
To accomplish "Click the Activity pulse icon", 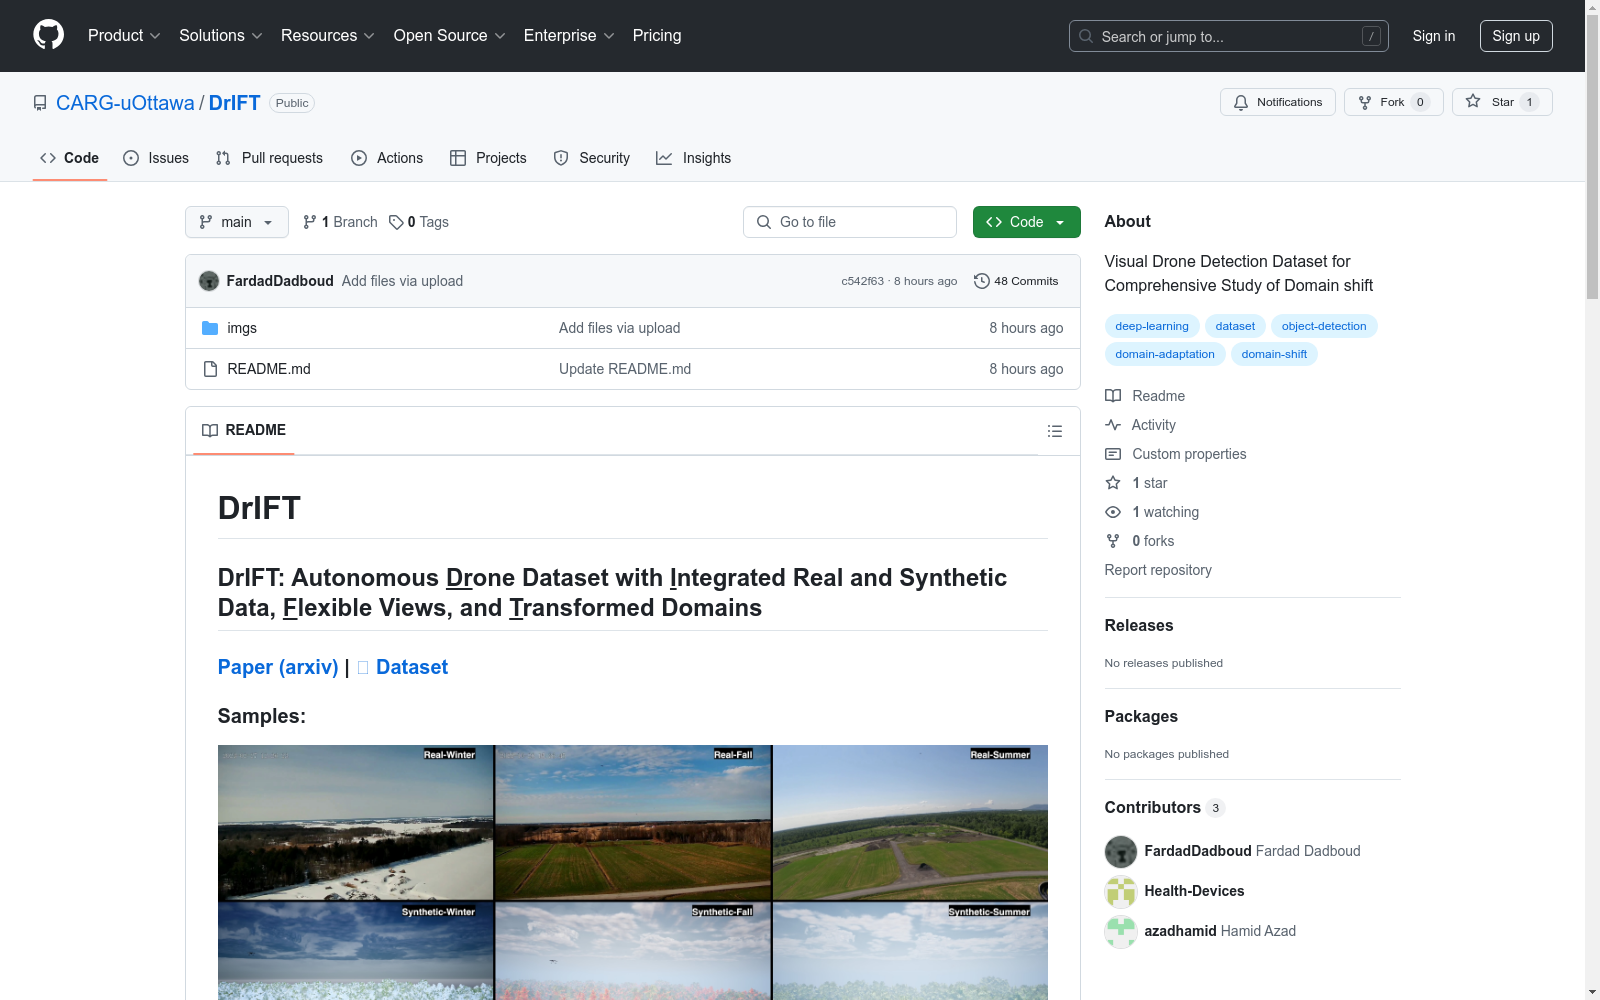I will [x=1113, y=425].
